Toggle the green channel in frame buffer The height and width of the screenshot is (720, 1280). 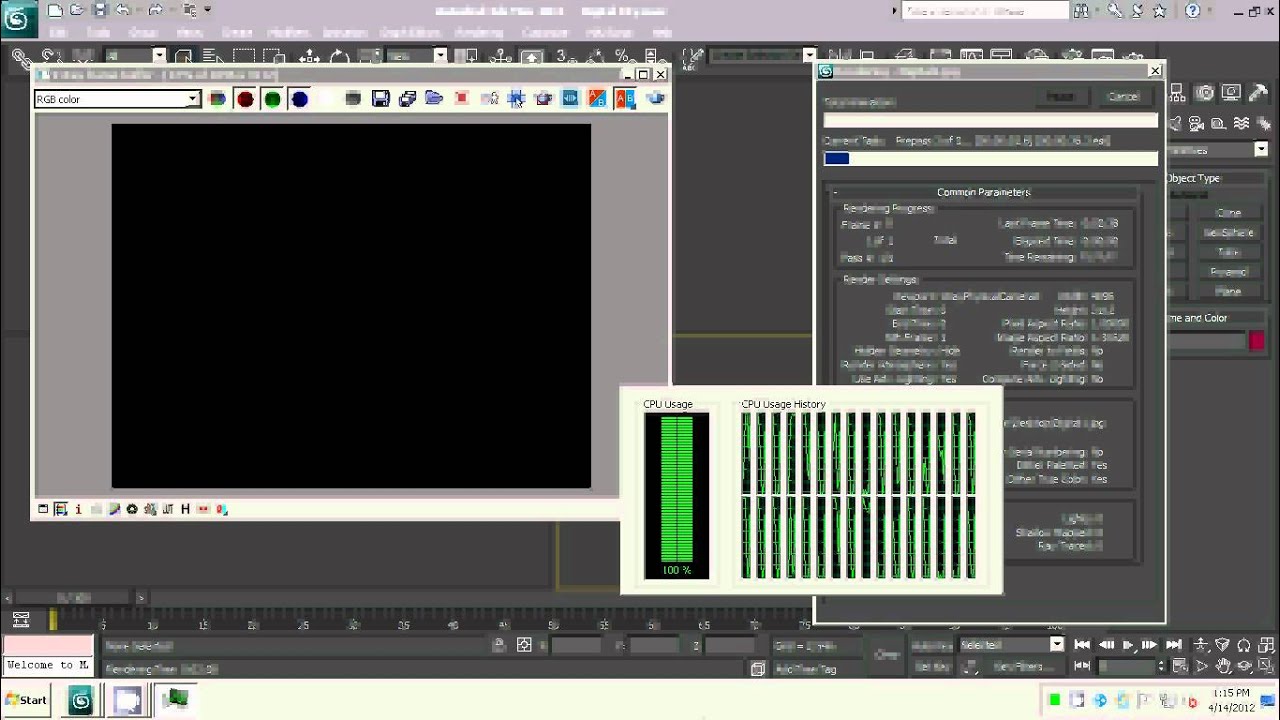point(272,99)
